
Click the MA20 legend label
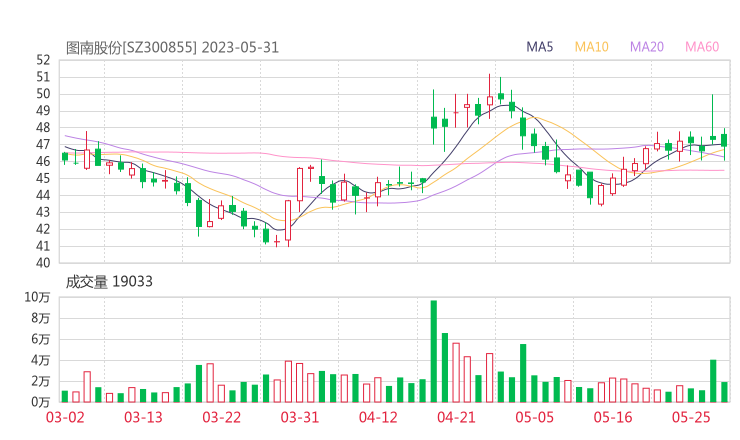point(647,47)
